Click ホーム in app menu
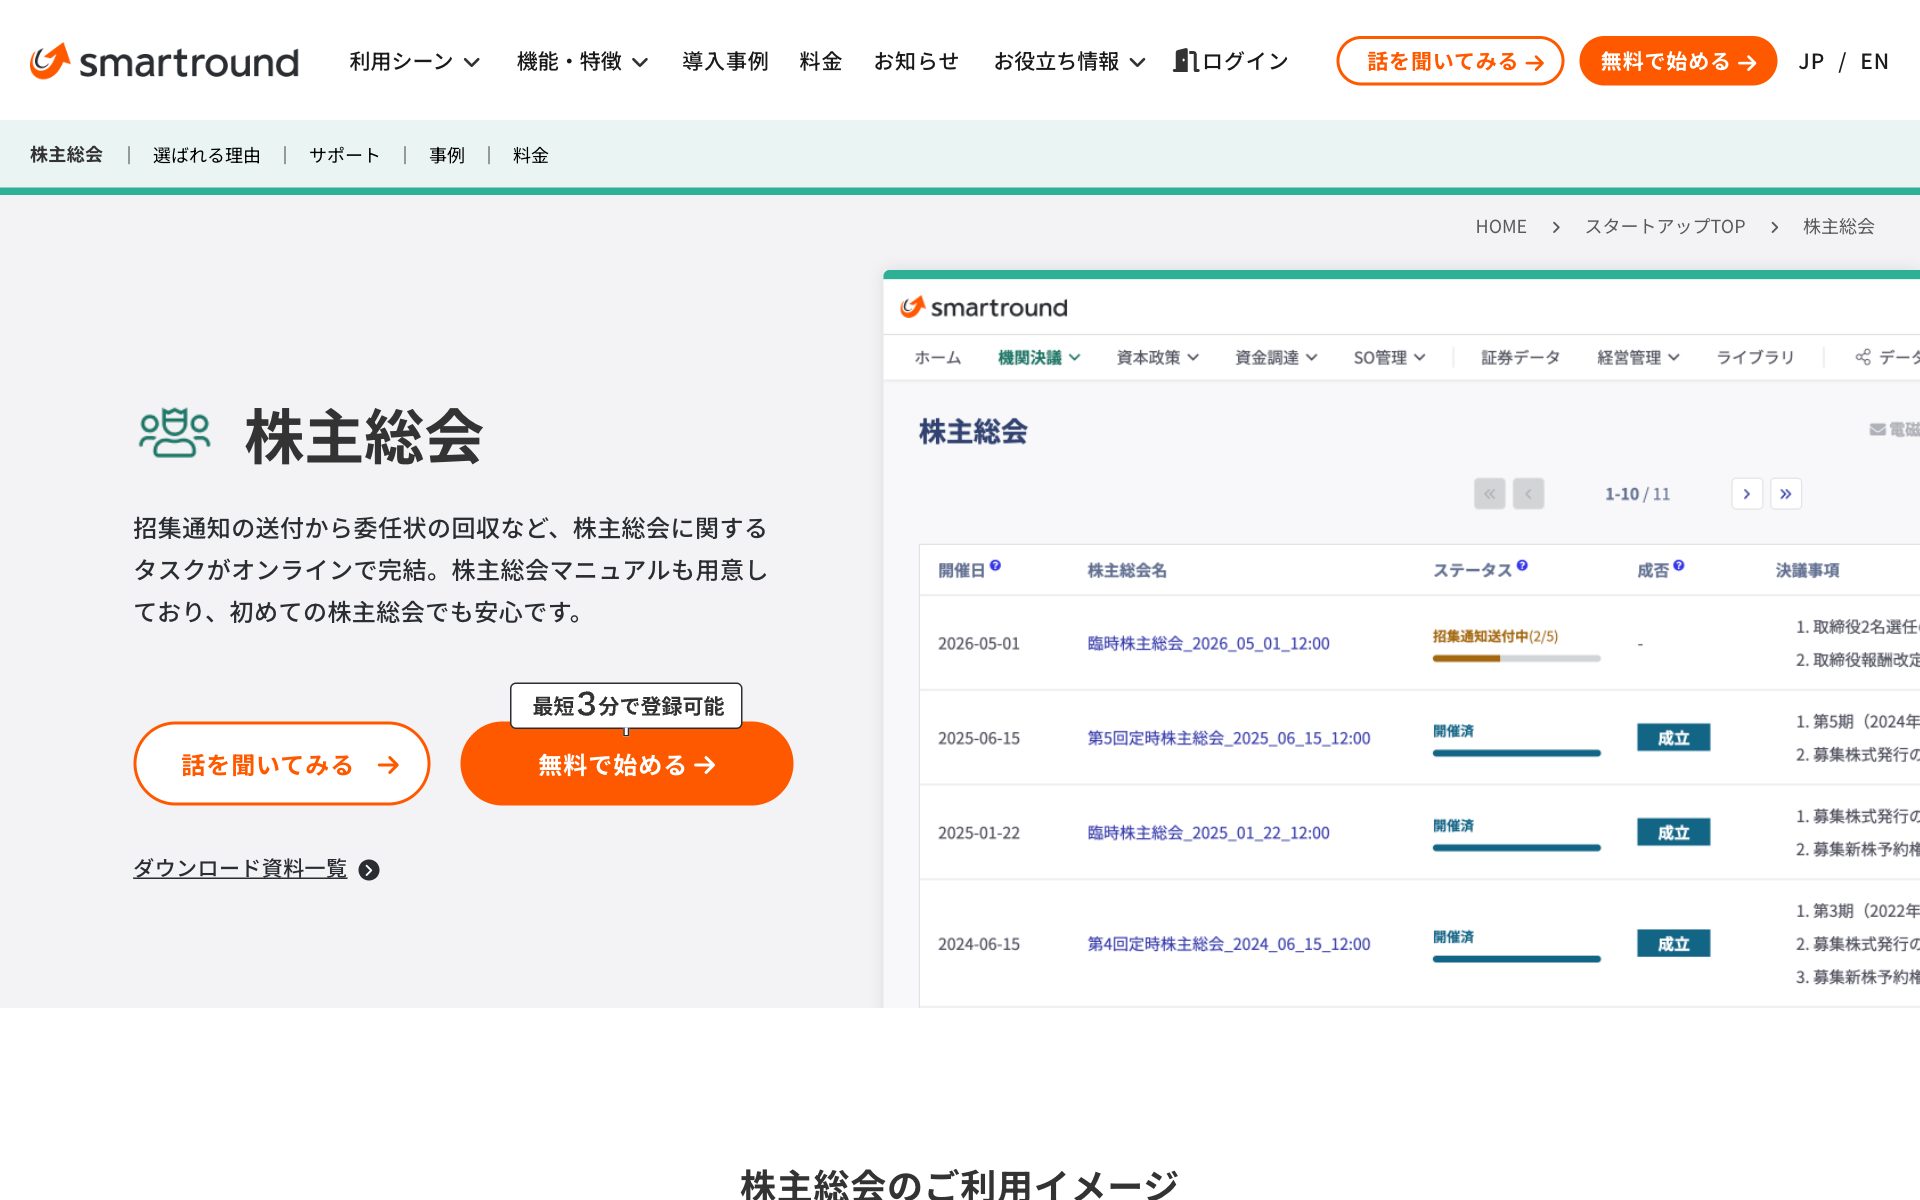This screenshot has width=1920, height=1200. tap(938, 358)
